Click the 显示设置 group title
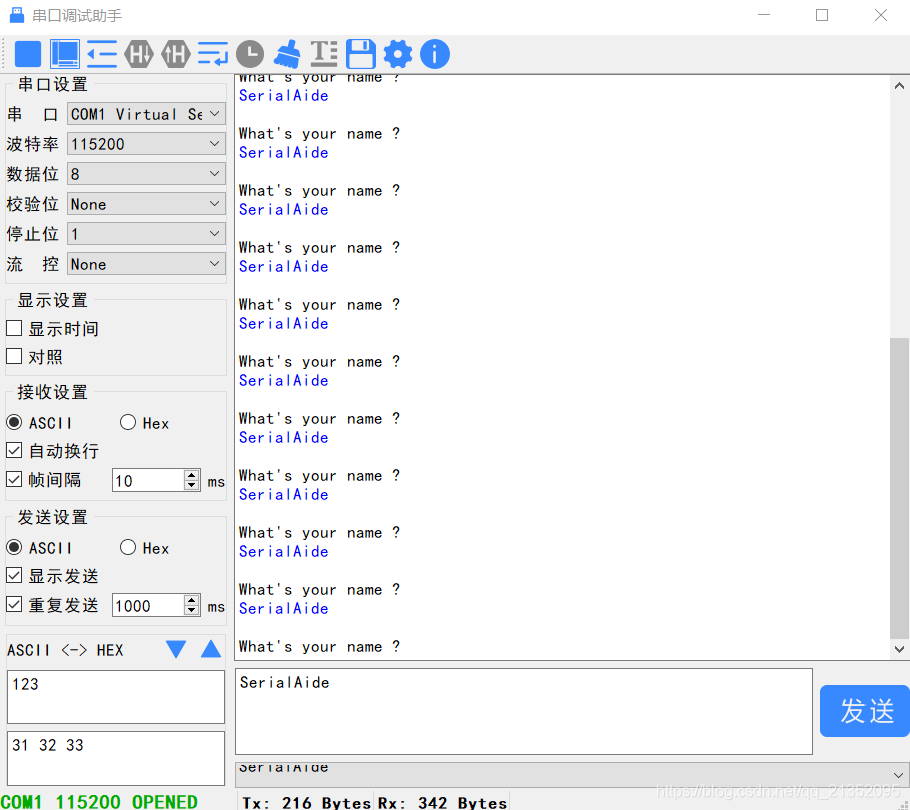 pos(52,300)
